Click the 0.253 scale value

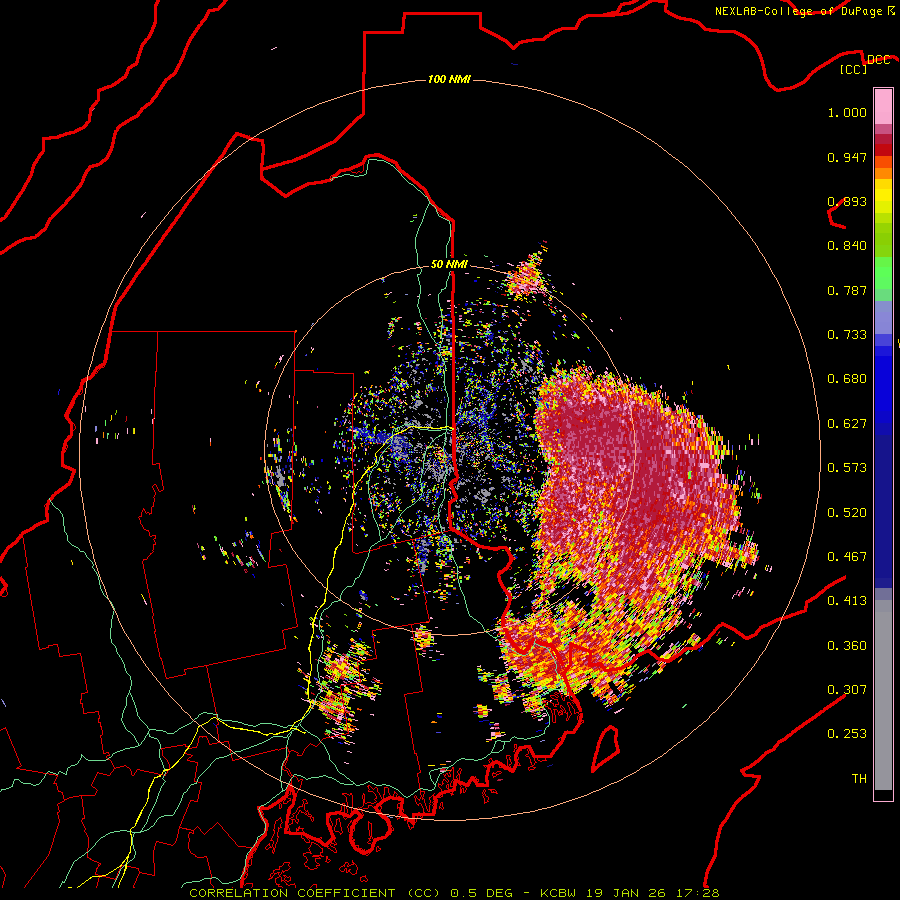[x=847, y=734]
